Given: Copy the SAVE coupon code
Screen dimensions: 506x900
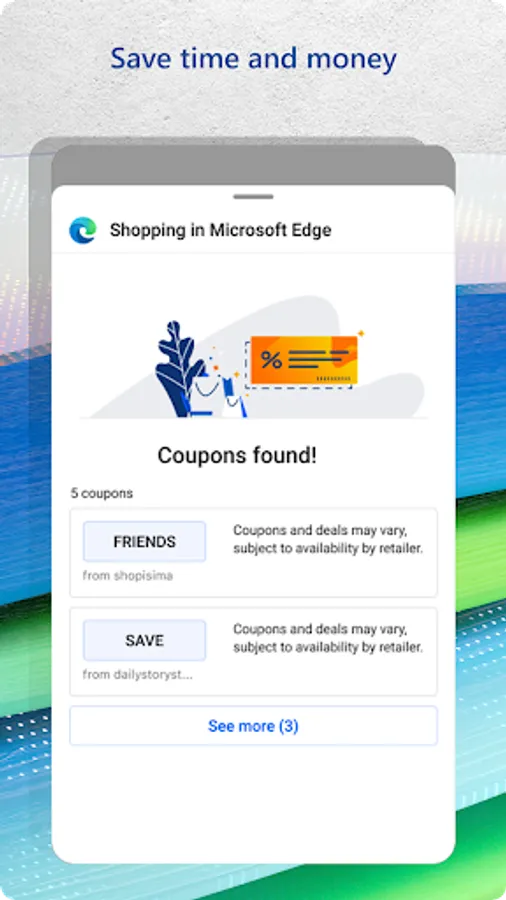Looking at the screenshot, I should [x=145, y=640].
